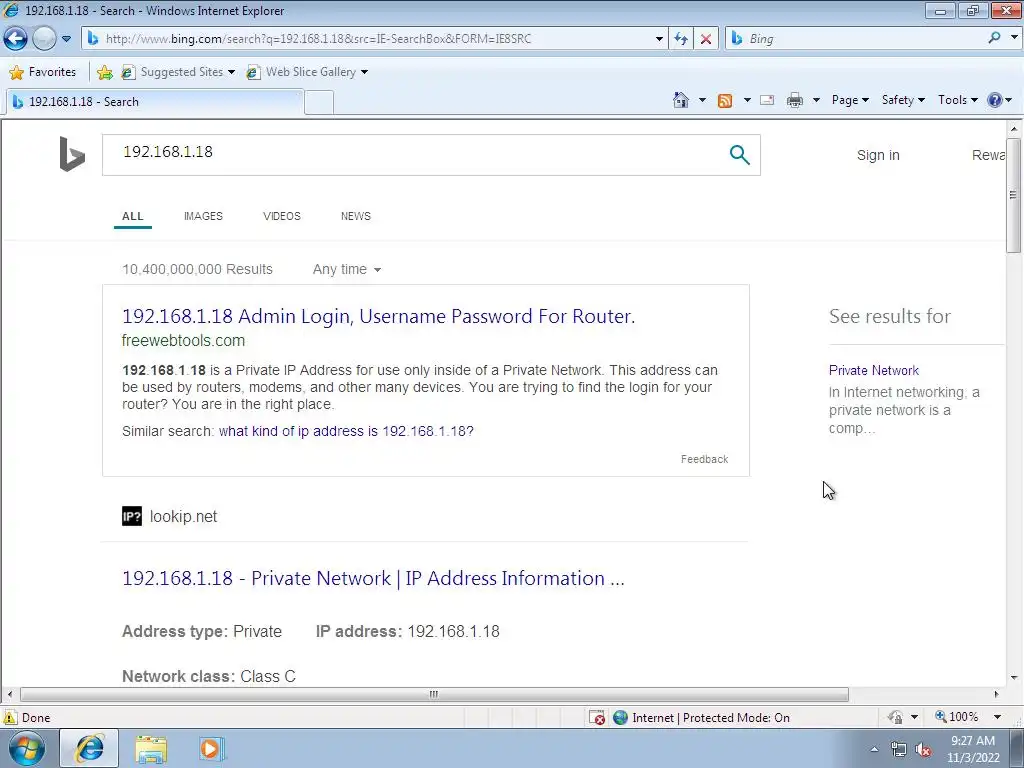The height and width of the screenshot is (768, 1024).
Task: Open the Safety menu
Action: (903, 100)
